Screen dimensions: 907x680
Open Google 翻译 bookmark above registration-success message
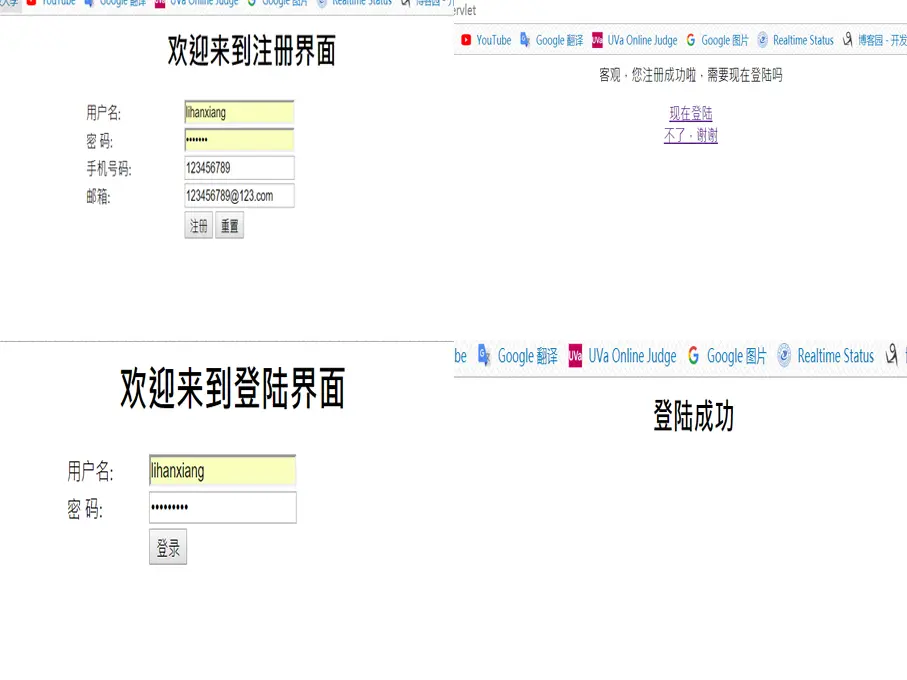click(x=551, y=40)
